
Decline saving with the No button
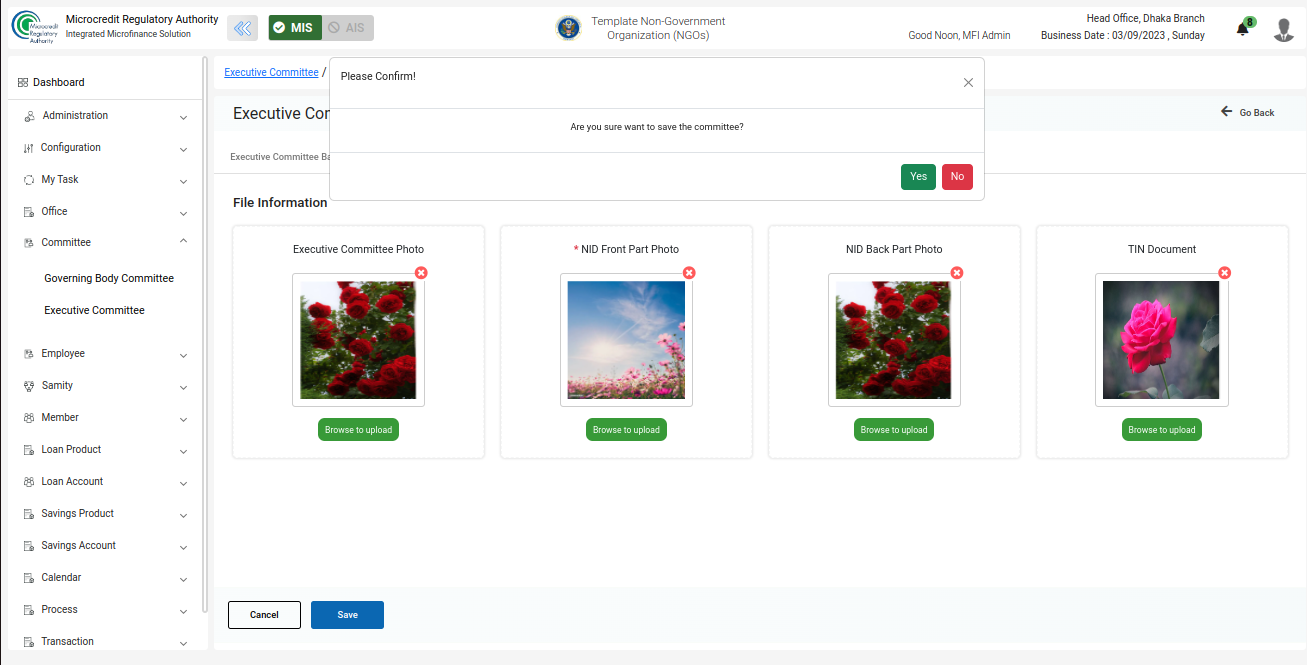tap(957, 177)
